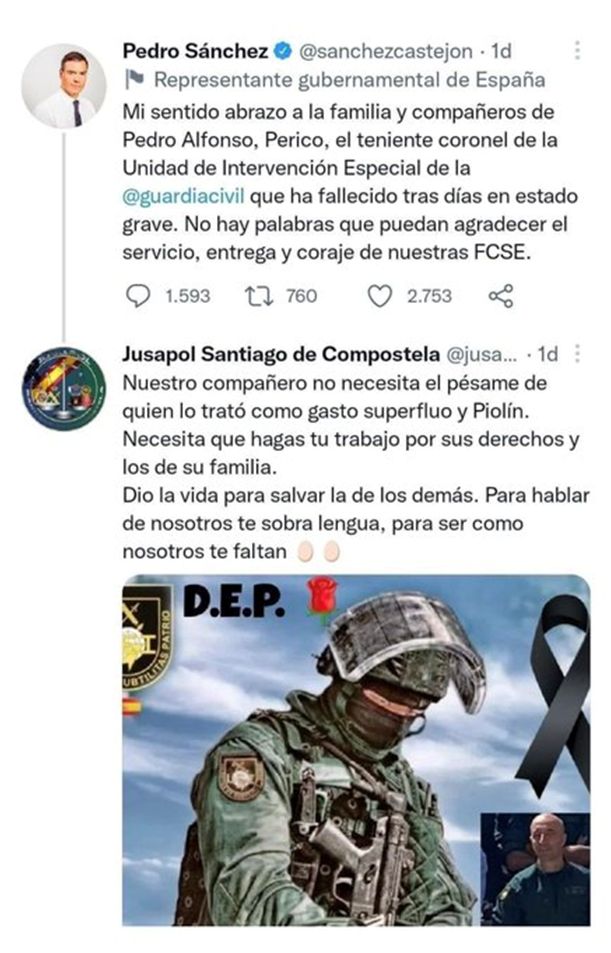Like the tweet by Pedro Sánchez
Image resolution: width=611 pixels, height=953 pixels.
click(x=380, y=296)
